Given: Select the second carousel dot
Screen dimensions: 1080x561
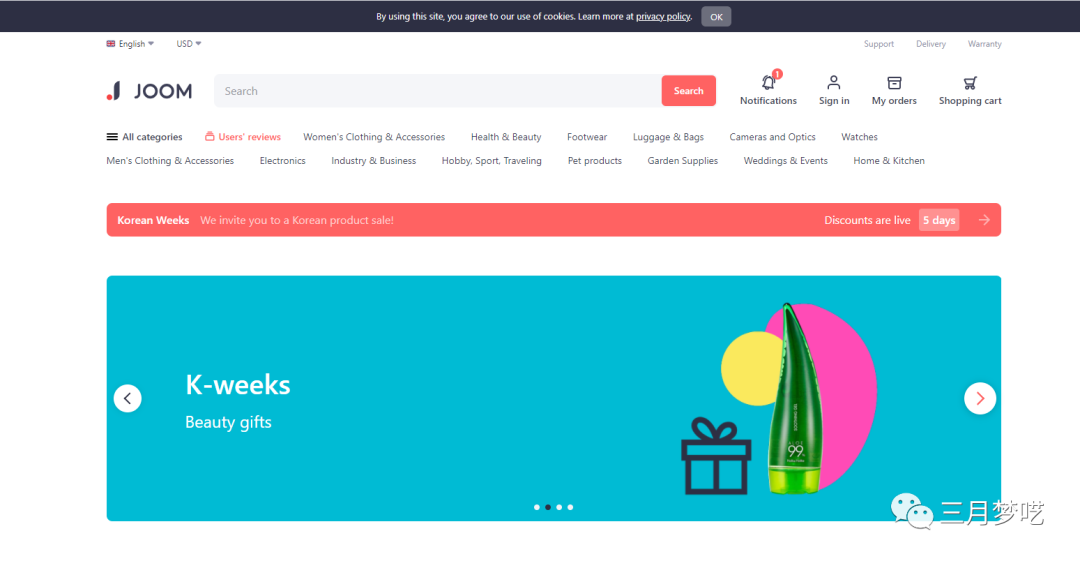Looking at the screenshot, I should point(548,507).
